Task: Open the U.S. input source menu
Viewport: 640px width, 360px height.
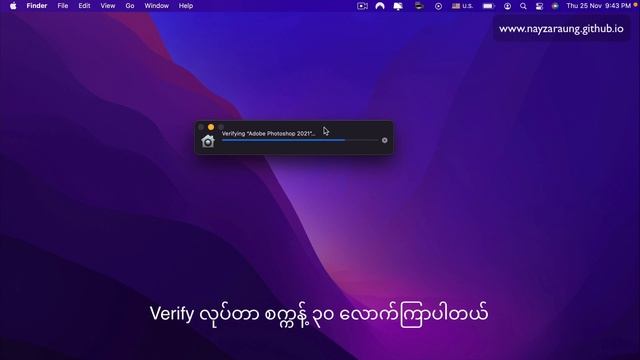Action: (462, 6)
